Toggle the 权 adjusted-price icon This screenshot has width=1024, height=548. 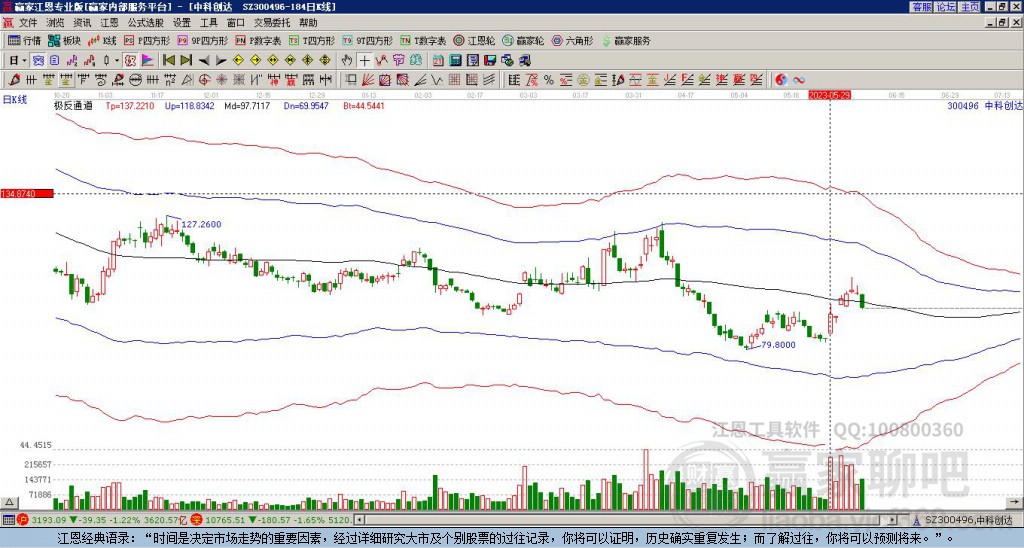click(130, 61)
